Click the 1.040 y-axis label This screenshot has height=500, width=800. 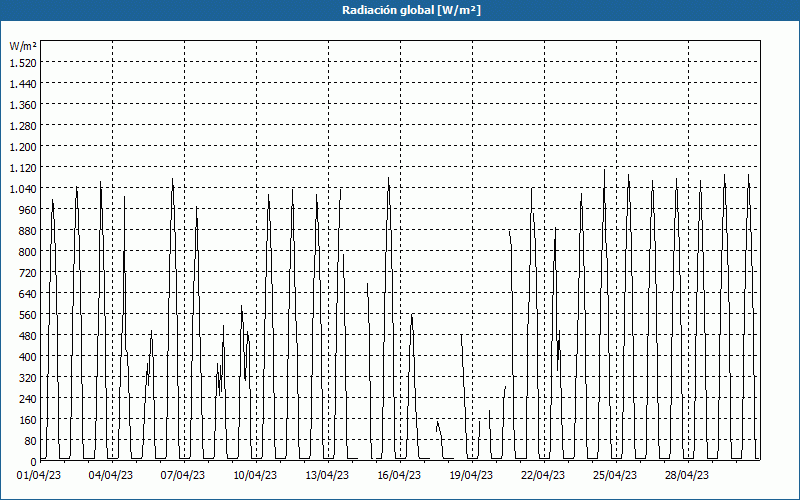(23, 189)
